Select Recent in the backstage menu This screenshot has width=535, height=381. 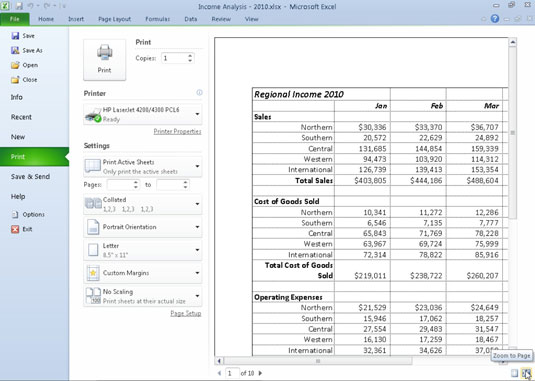pyautogui.click(x=34, y=117)
